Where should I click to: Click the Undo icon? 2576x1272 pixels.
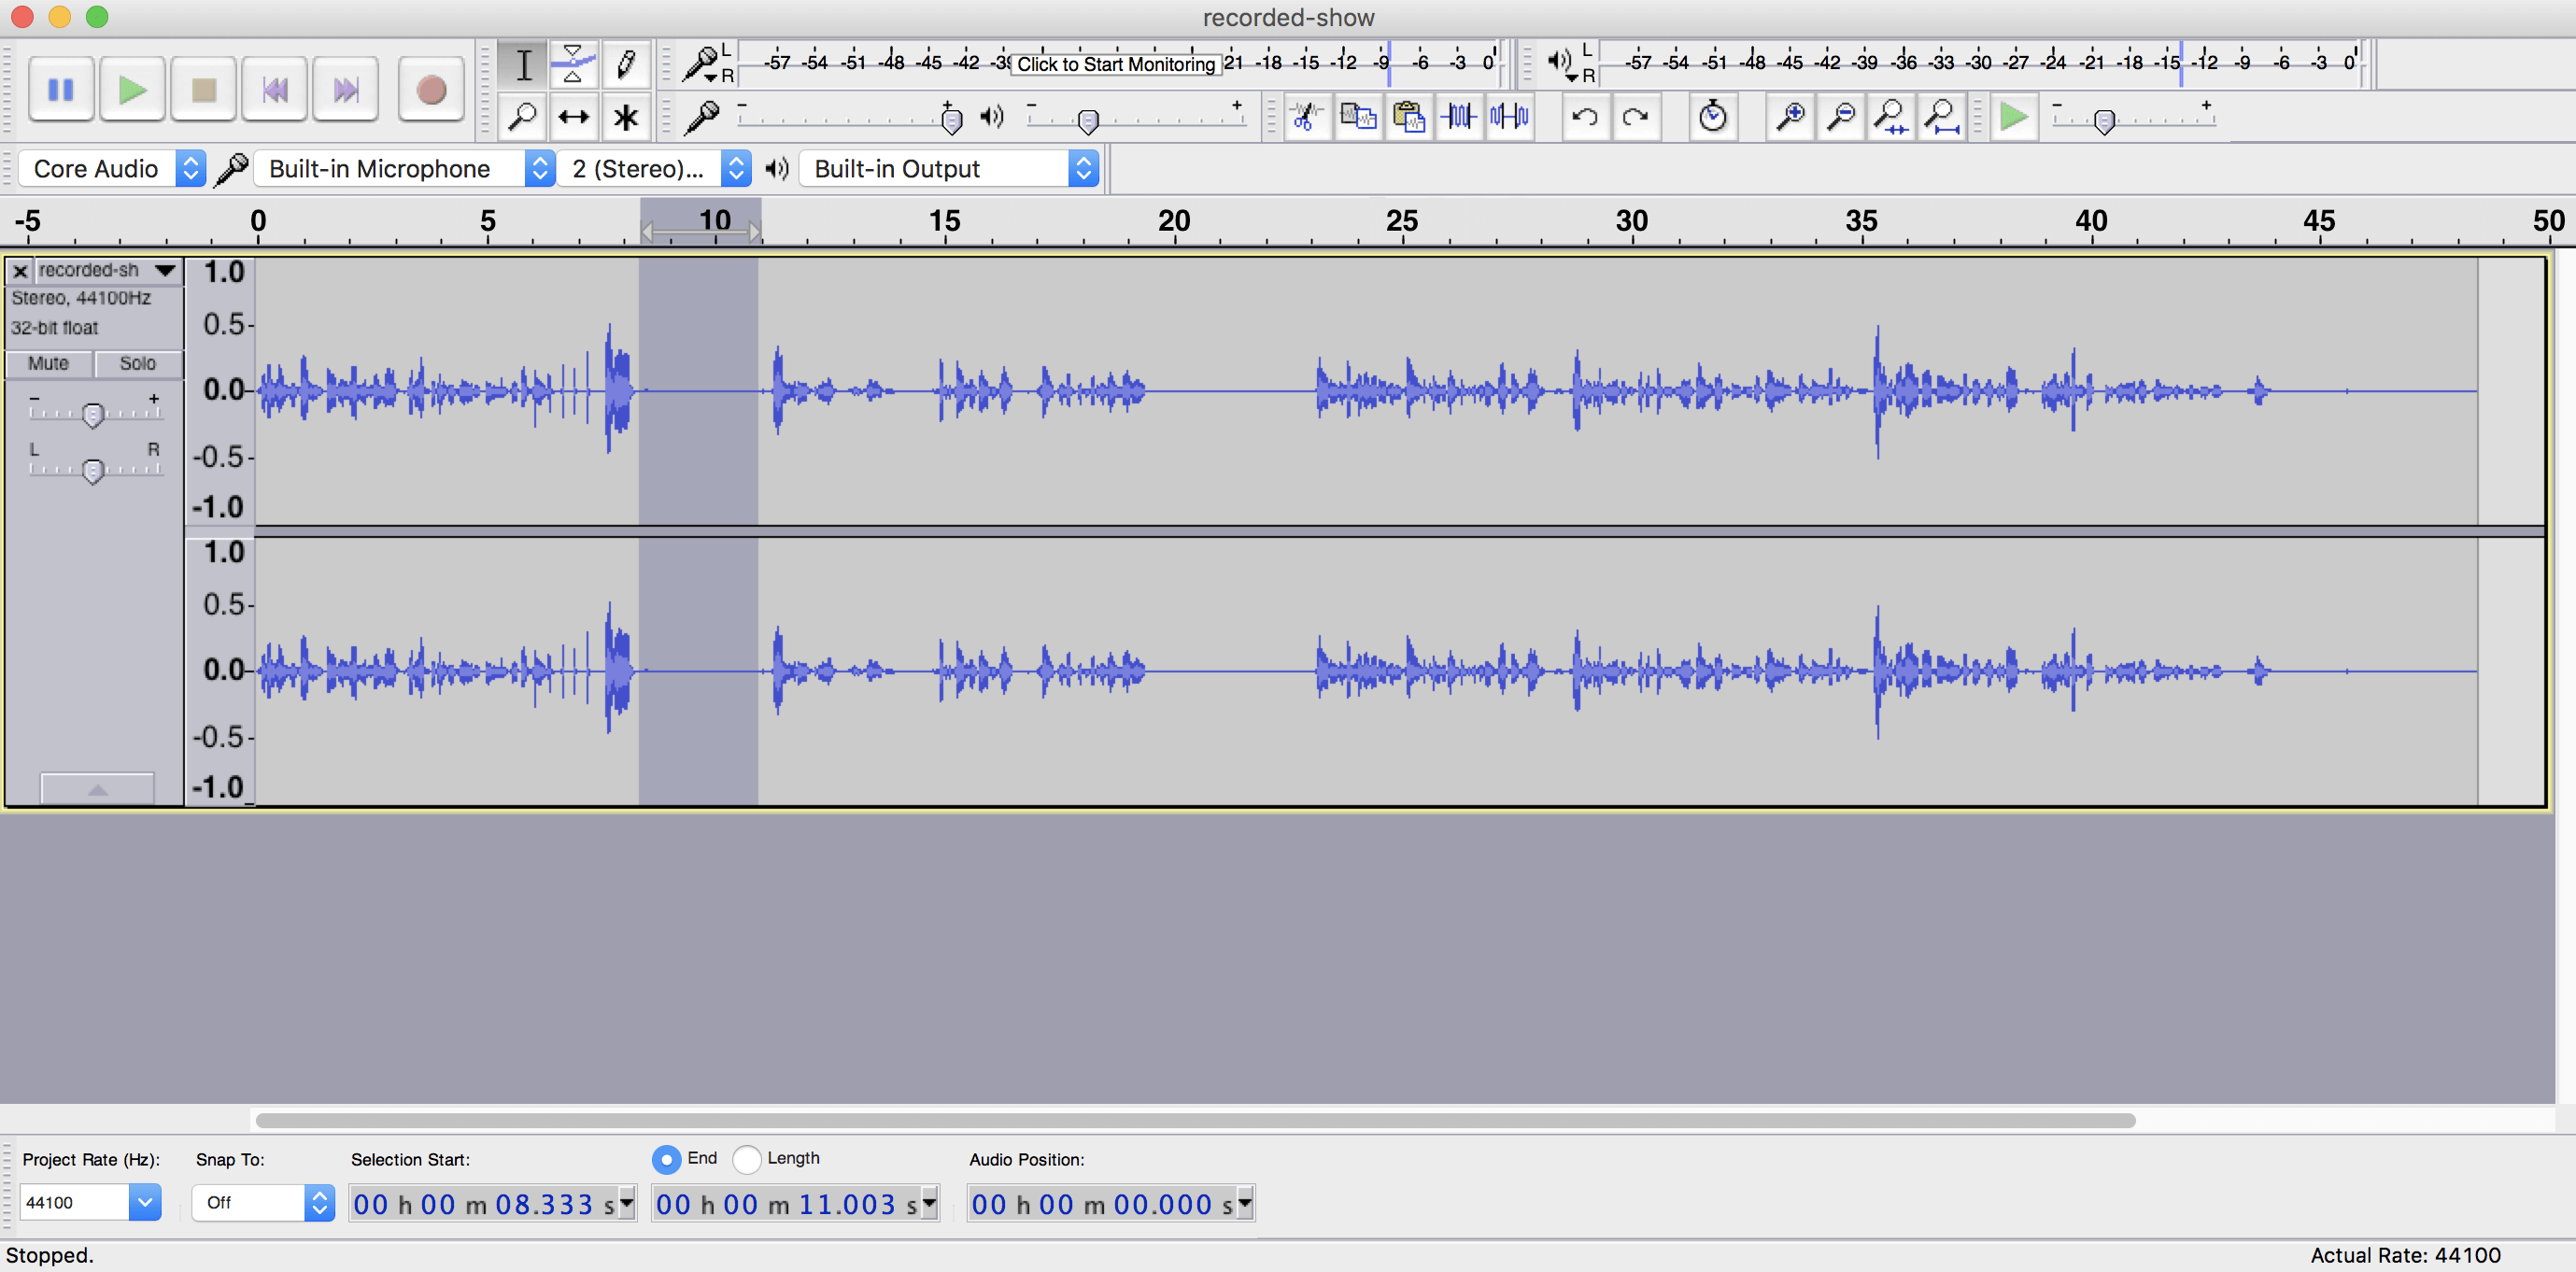(x=1586, y=117)
